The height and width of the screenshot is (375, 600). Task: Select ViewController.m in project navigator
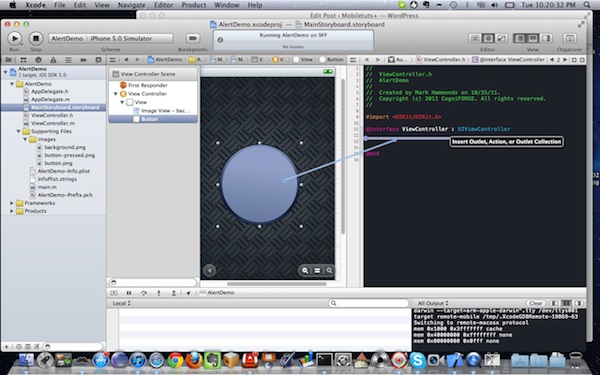coord(52,123)
